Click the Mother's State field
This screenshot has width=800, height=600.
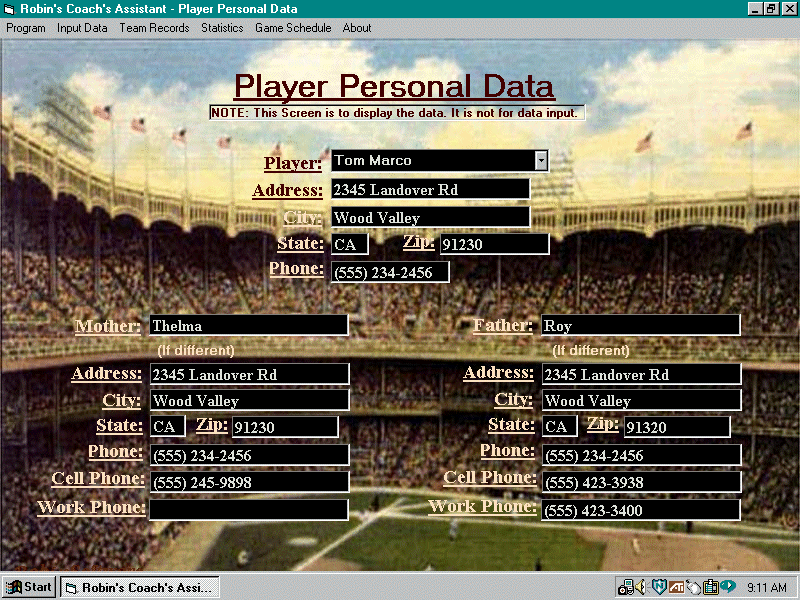coord(167,427)
